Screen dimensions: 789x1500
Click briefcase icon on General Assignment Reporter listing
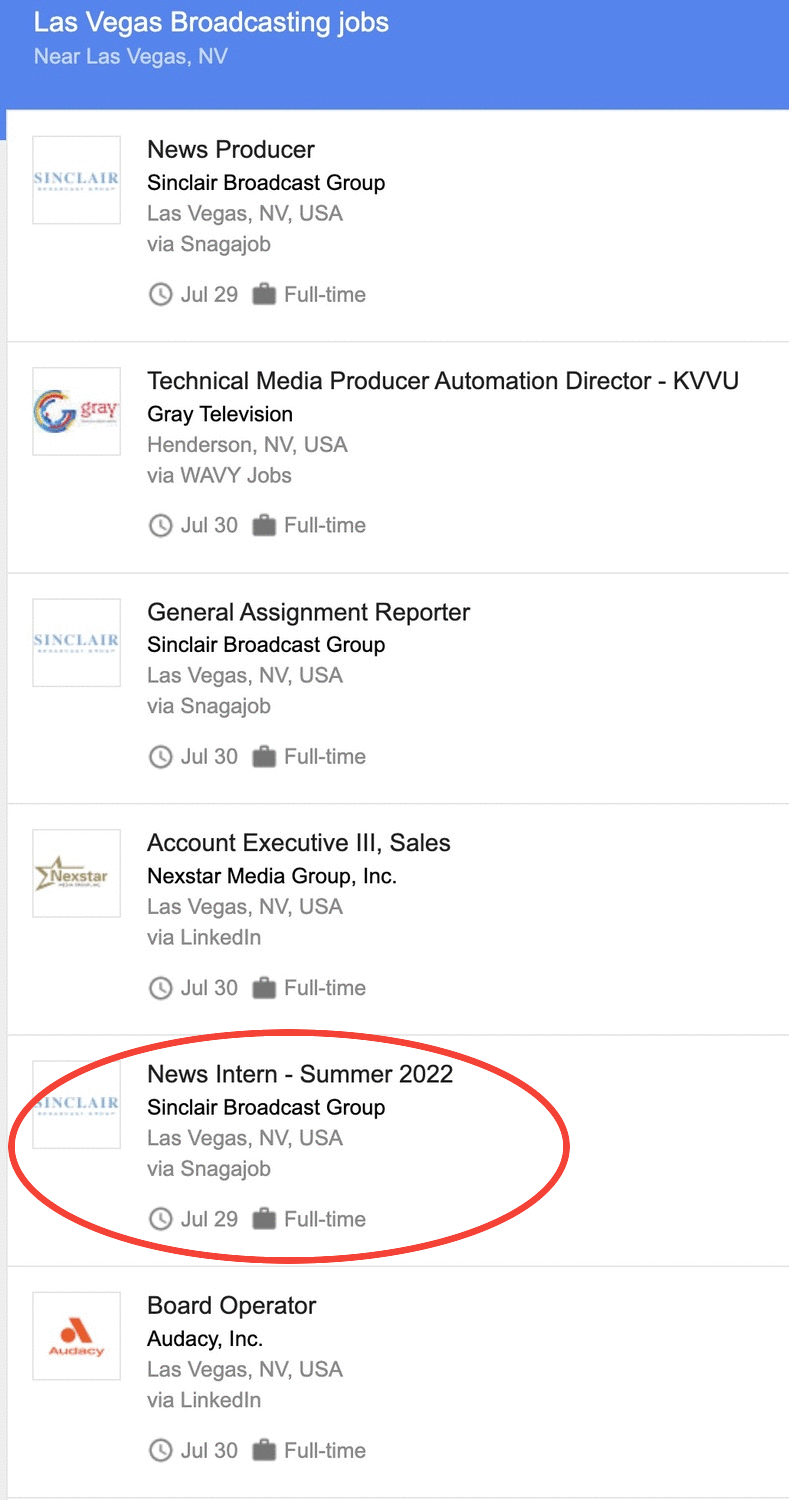pyautogui.click(x=264, y=757)
